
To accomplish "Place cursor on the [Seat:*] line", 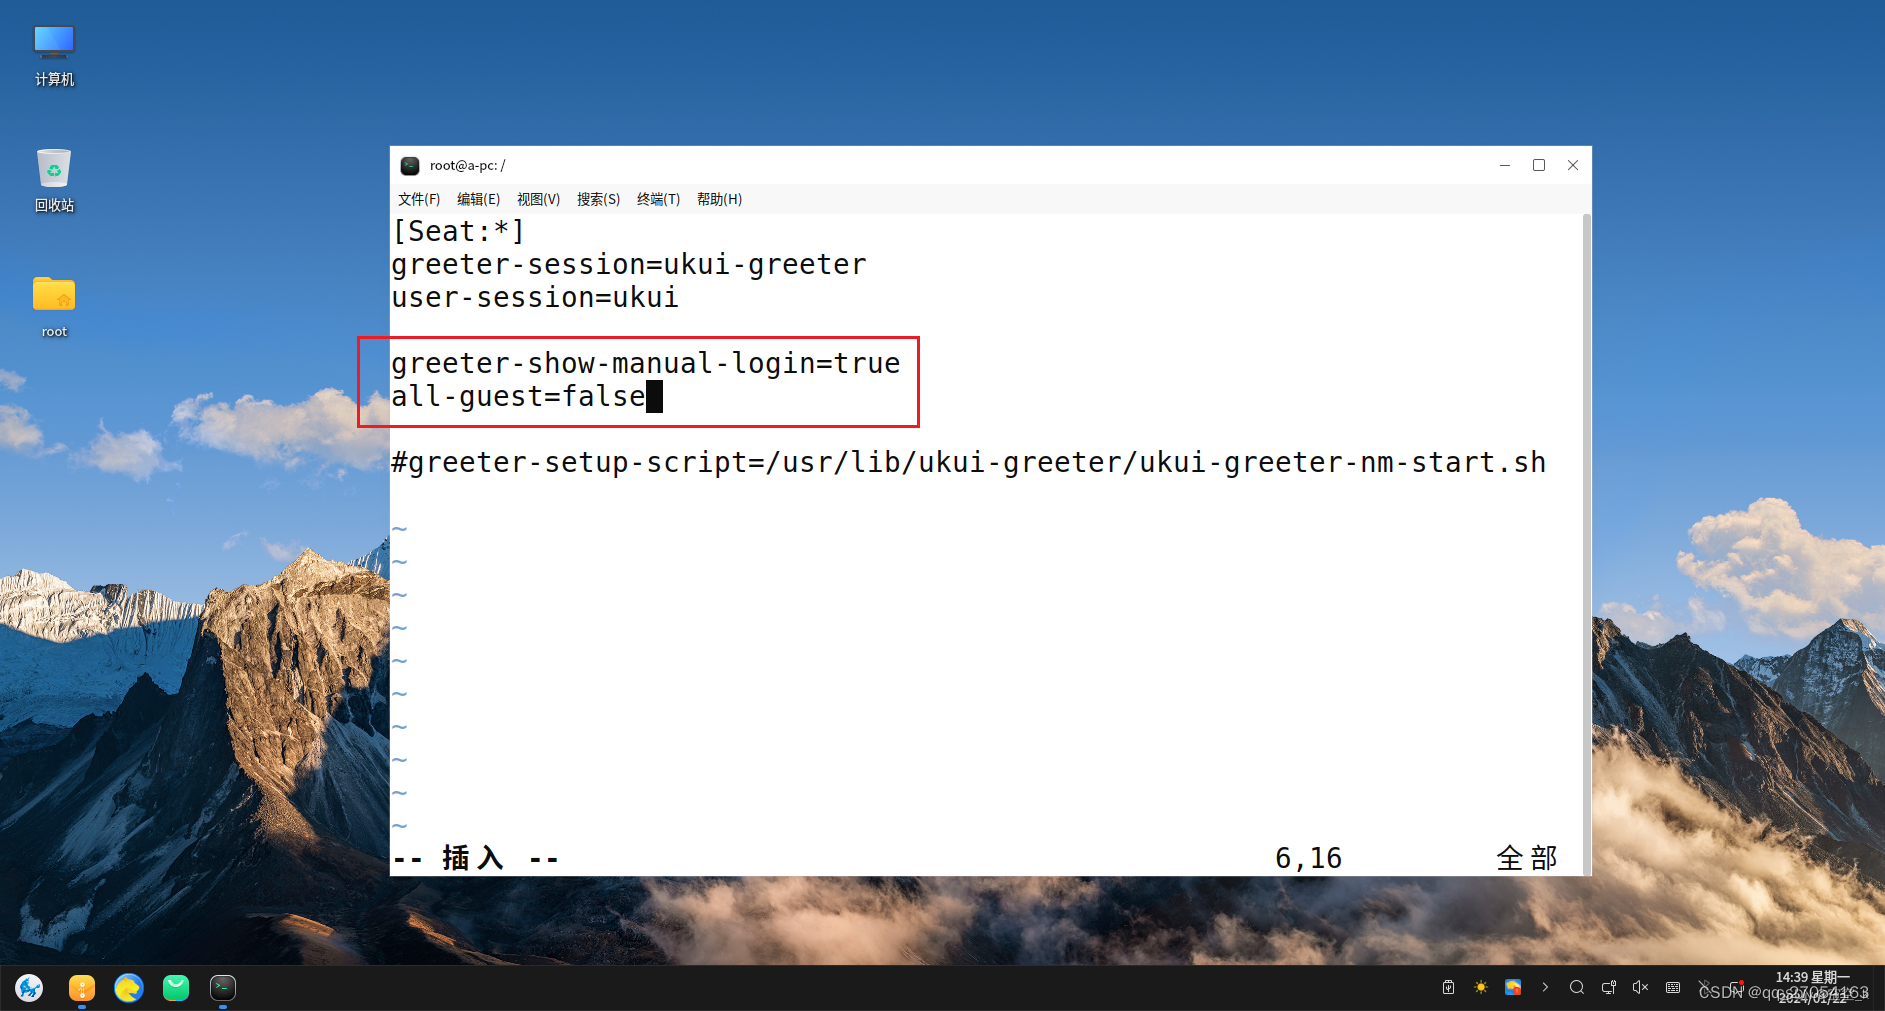I will (x=458, y=231).
